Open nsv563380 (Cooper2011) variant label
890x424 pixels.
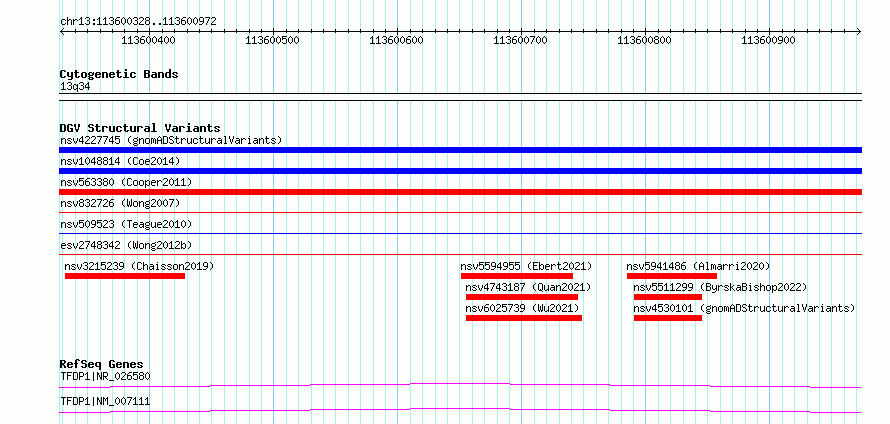pyautogui.click(x=126, y=182)
